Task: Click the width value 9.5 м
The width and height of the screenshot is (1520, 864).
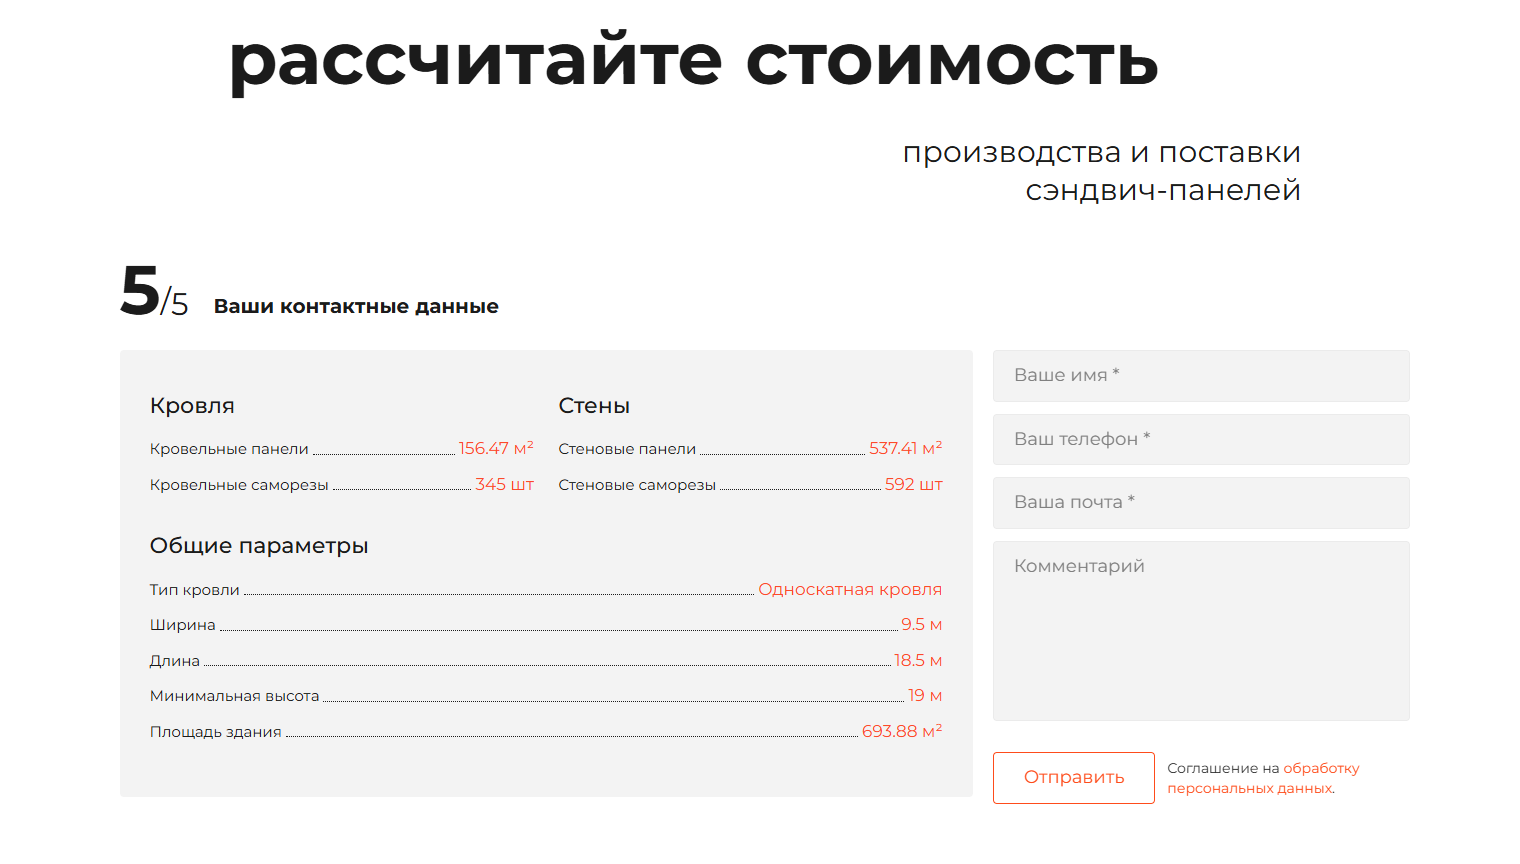Action: pos(922,624)
